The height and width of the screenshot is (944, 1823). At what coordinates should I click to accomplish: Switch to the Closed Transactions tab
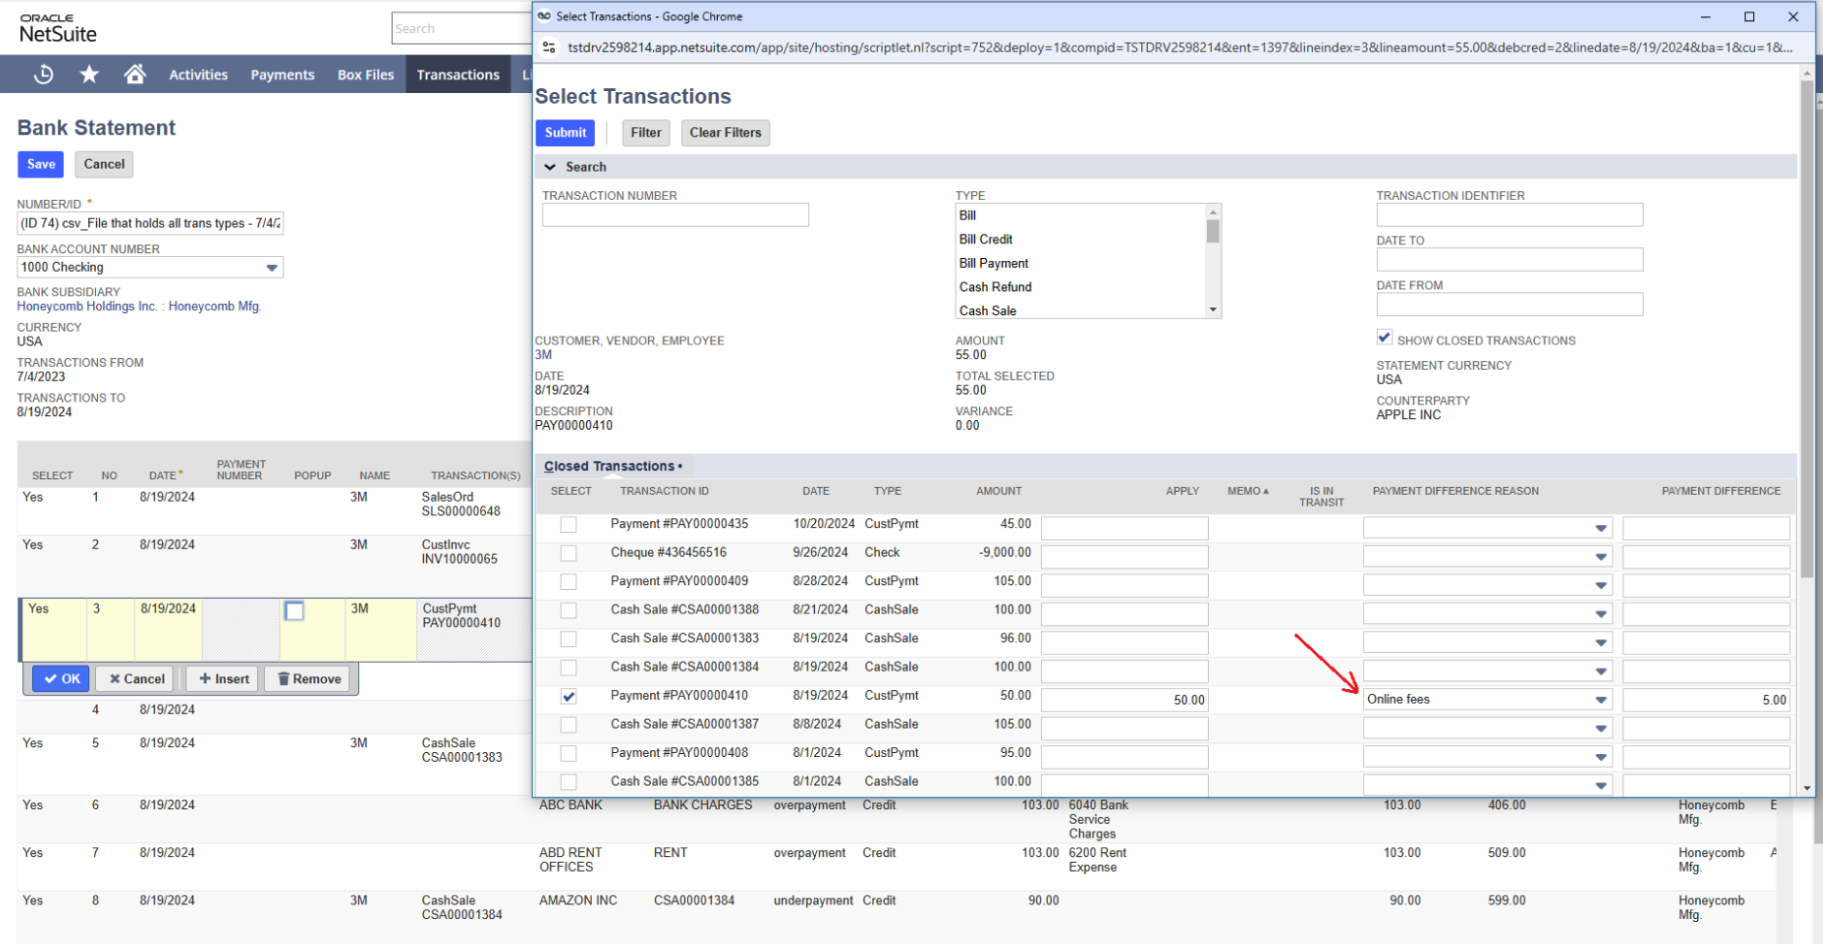(613, 466)
